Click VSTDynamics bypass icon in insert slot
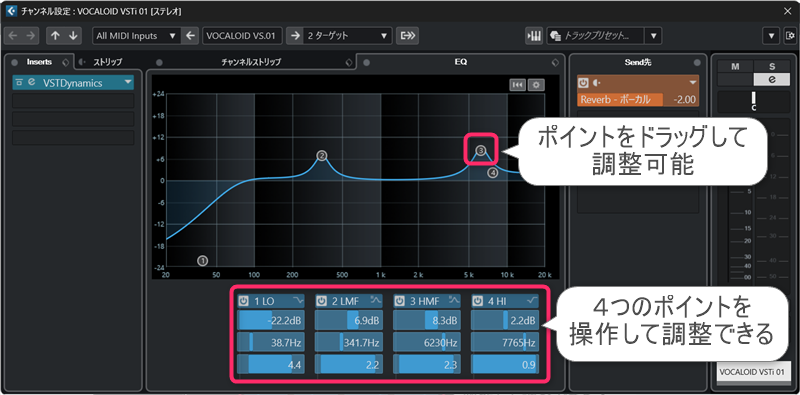 pos(19,82)
